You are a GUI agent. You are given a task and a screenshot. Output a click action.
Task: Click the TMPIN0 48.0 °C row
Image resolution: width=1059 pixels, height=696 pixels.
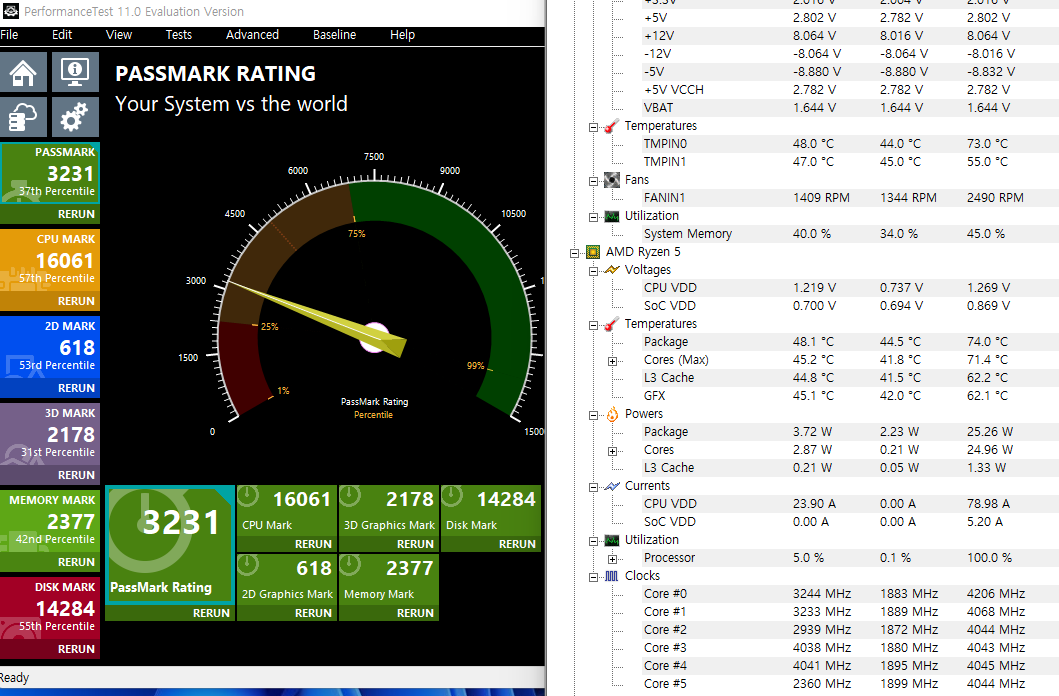point(850,144)
